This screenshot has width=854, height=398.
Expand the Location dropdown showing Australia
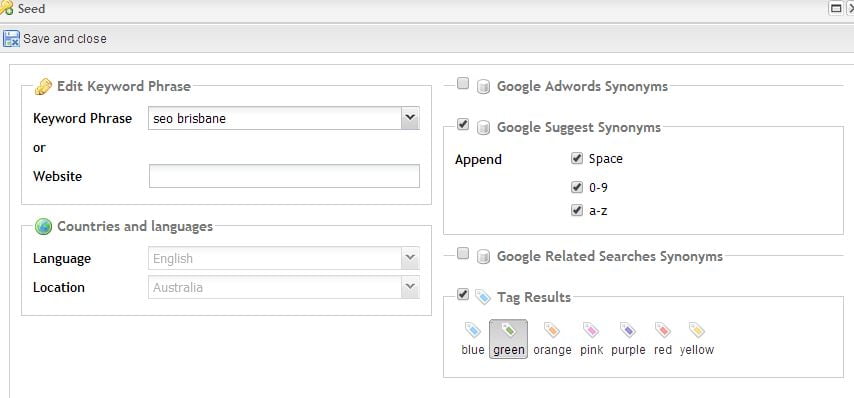(410, 287)
